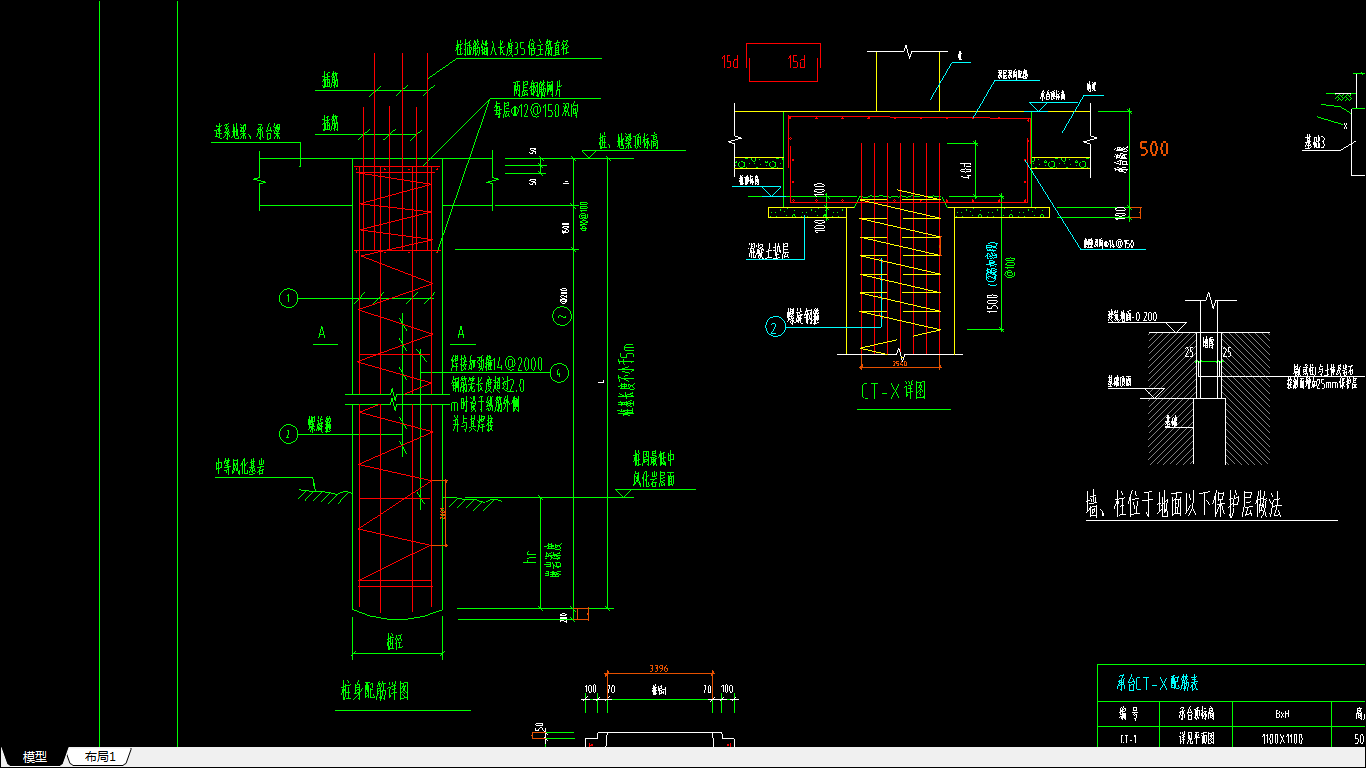The image size is (1366, 768).
Task: Click the 中等风化基岩 label
Action: (240, 466)
